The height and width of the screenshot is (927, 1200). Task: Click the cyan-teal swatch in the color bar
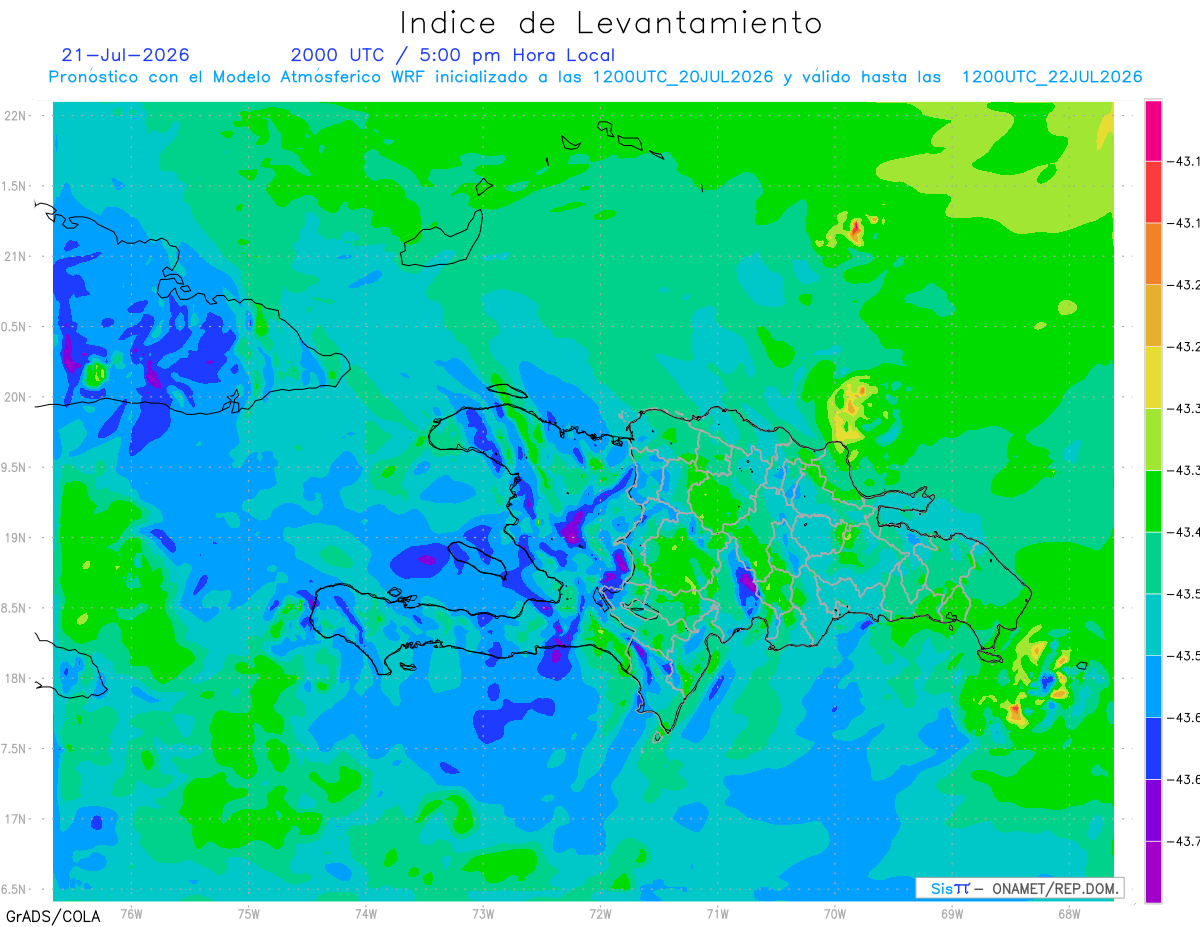[1153, 625]
